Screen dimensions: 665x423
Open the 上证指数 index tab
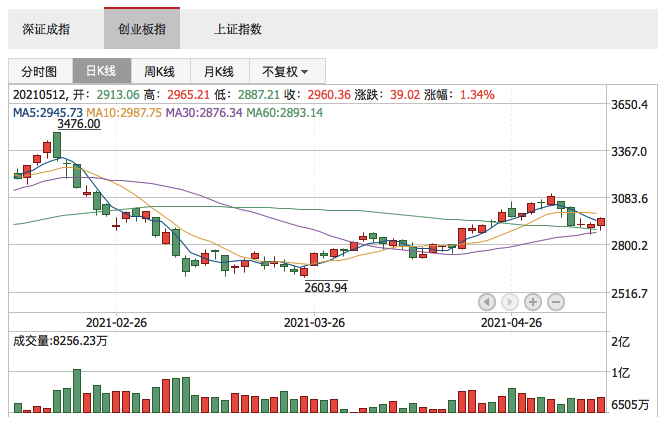(238, 29)
